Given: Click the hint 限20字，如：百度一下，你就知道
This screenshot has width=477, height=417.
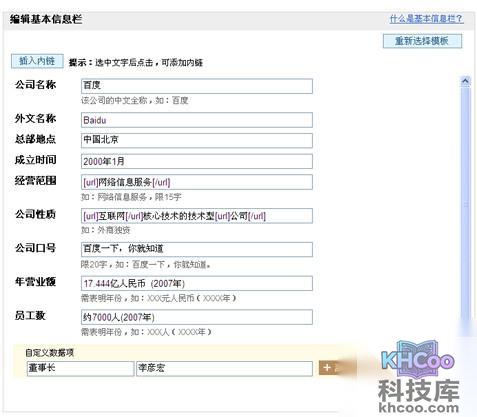Looking at the screenshot, I should pos(146,265).
